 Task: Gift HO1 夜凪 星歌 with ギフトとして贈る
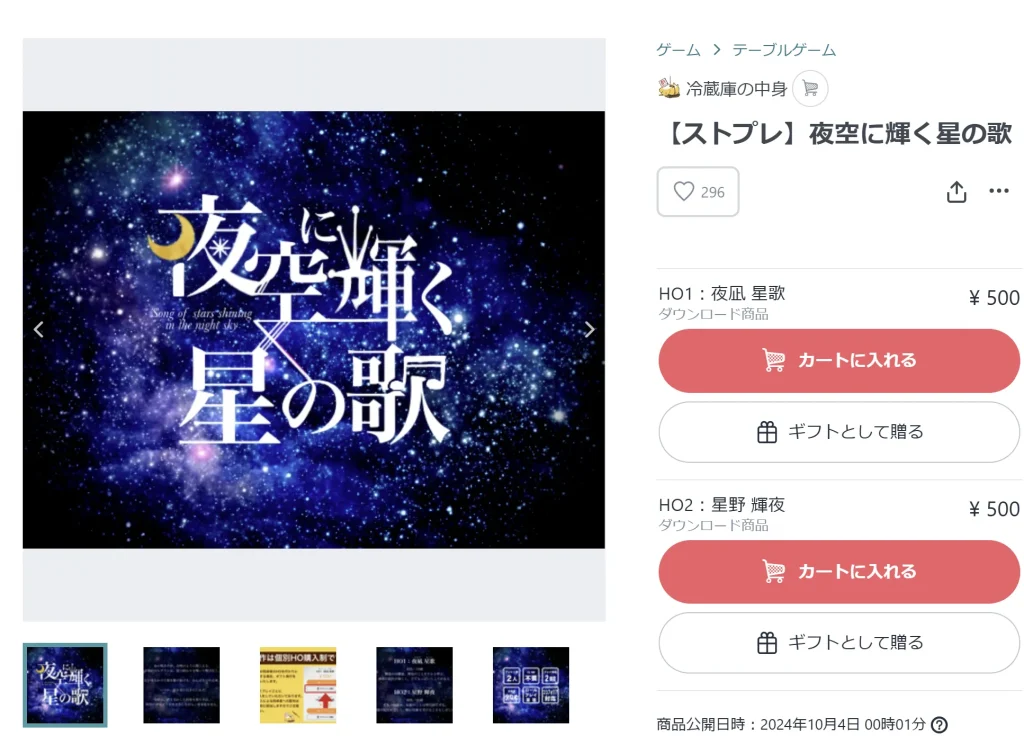pyautogui.click(x=839, y=432)
